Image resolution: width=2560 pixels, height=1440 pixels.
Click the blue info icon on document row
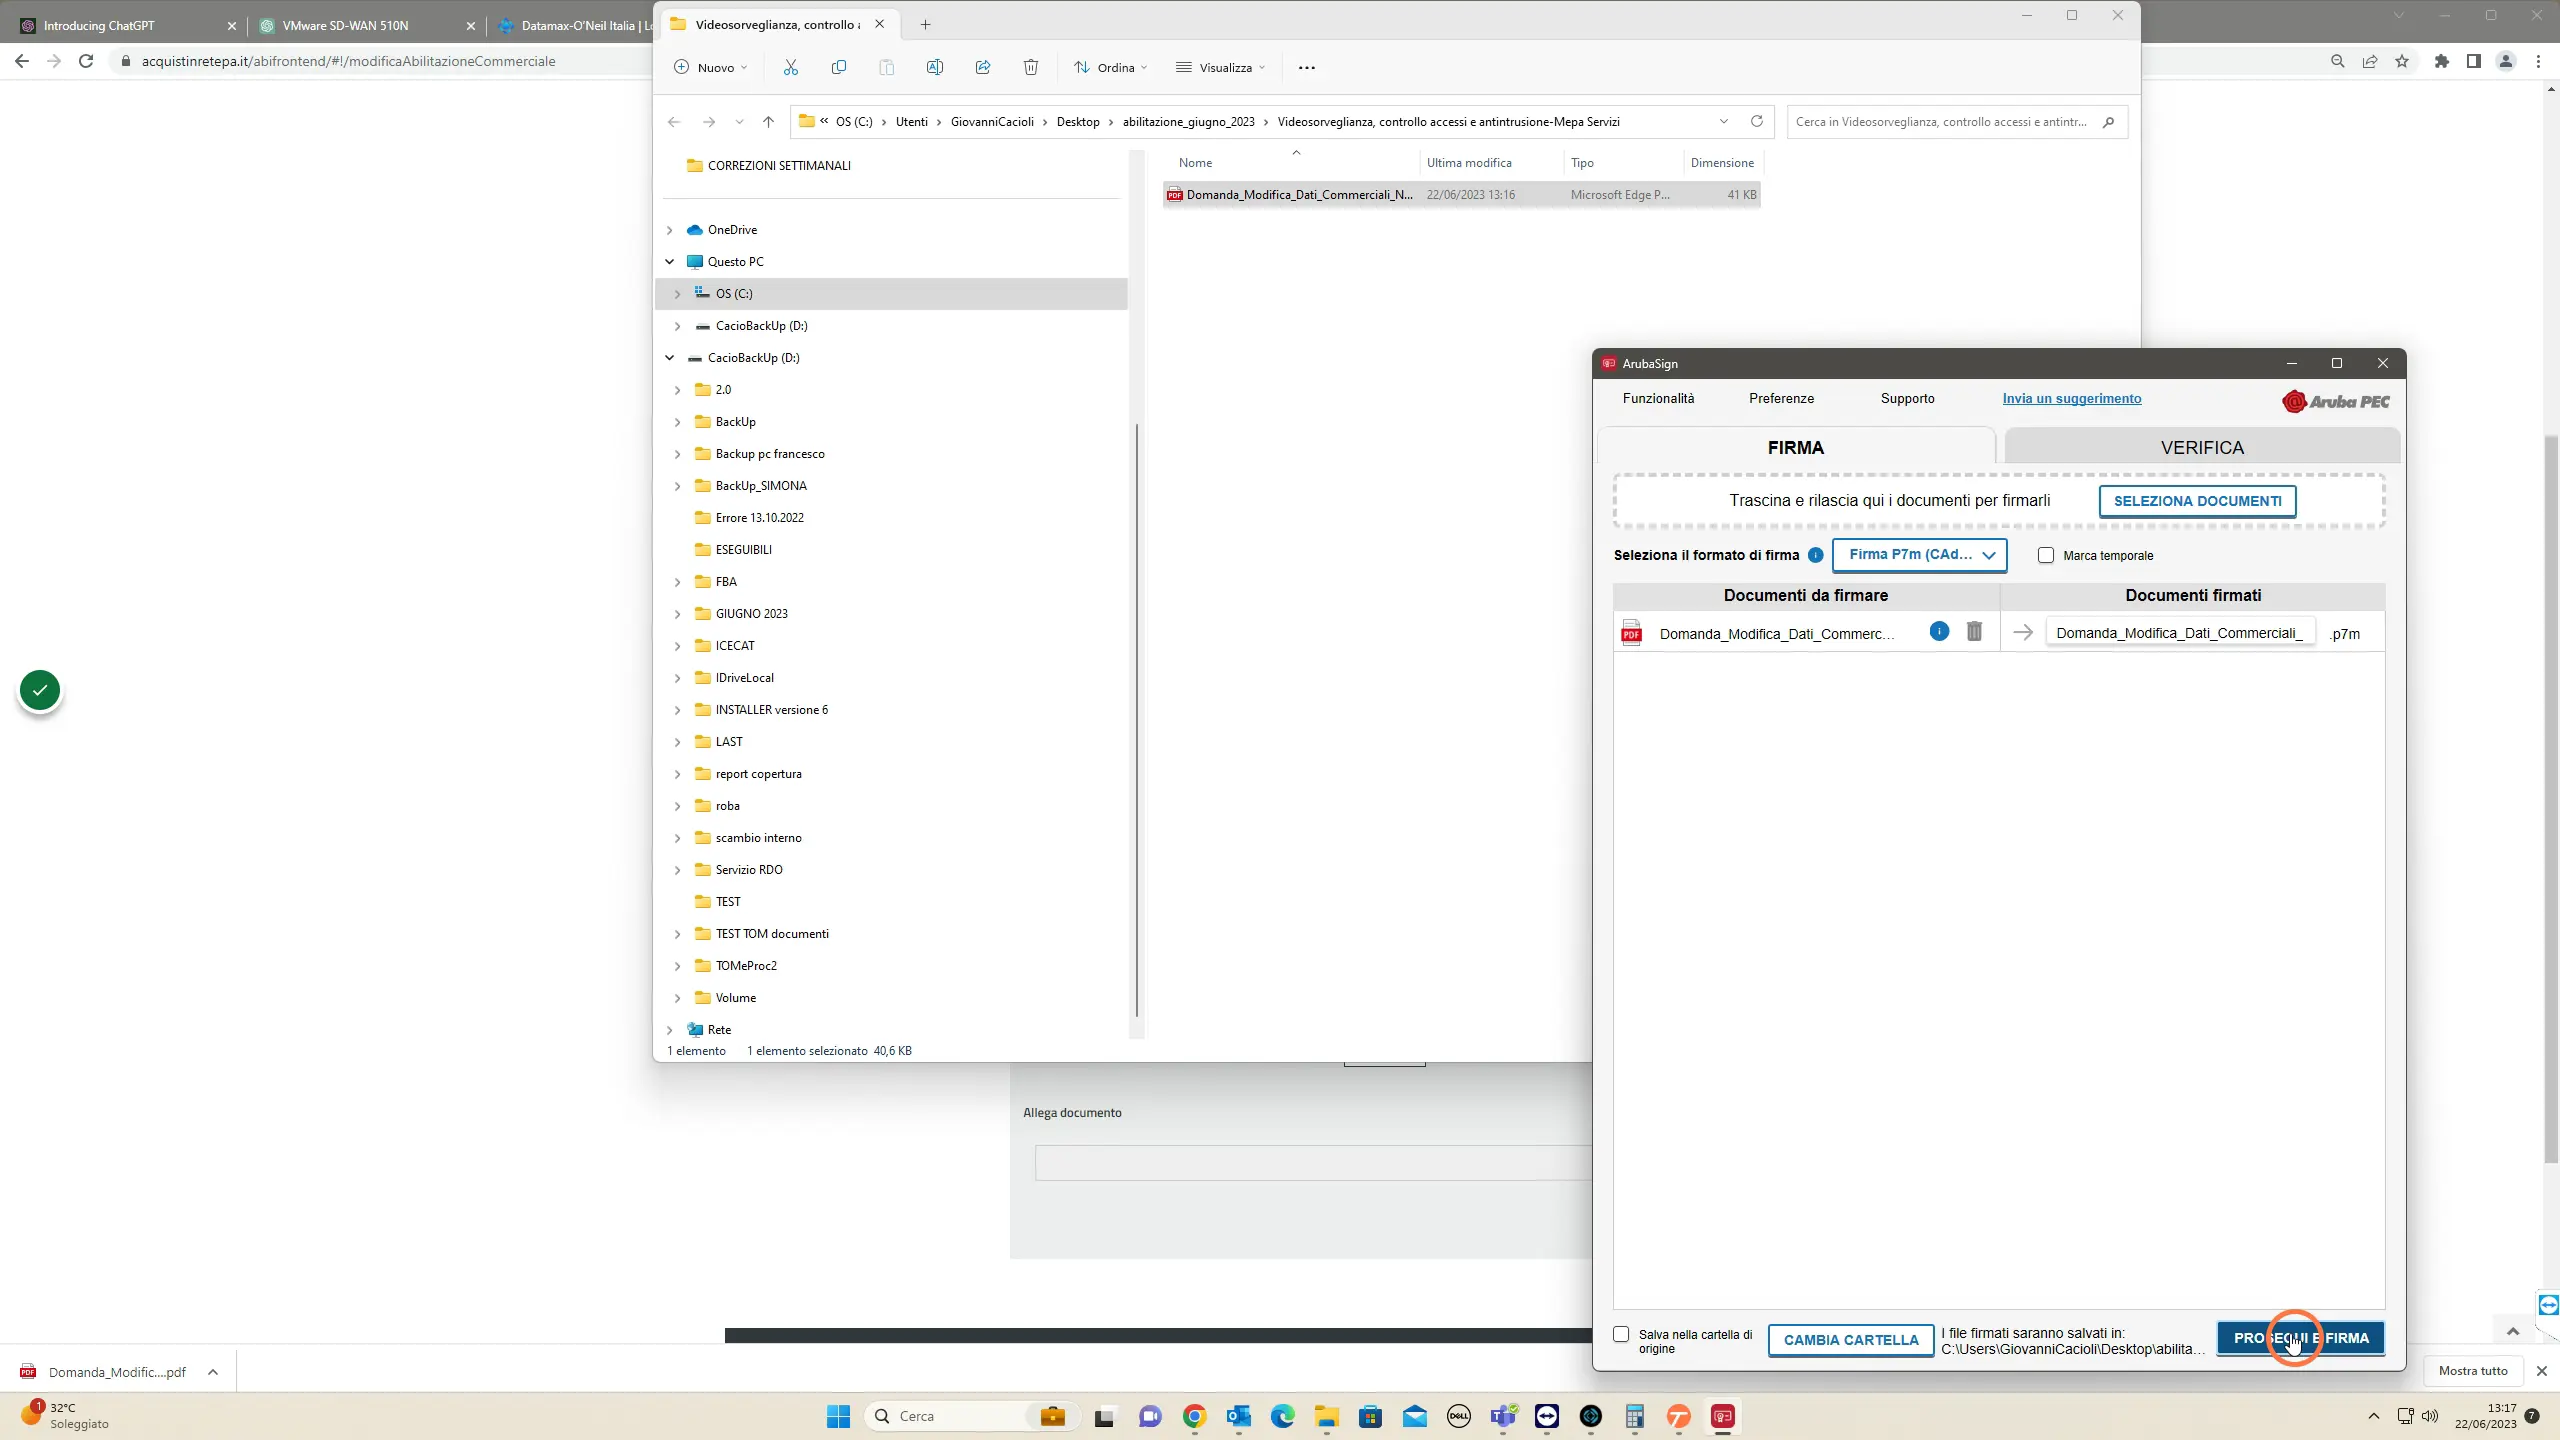click(1938, 631)
